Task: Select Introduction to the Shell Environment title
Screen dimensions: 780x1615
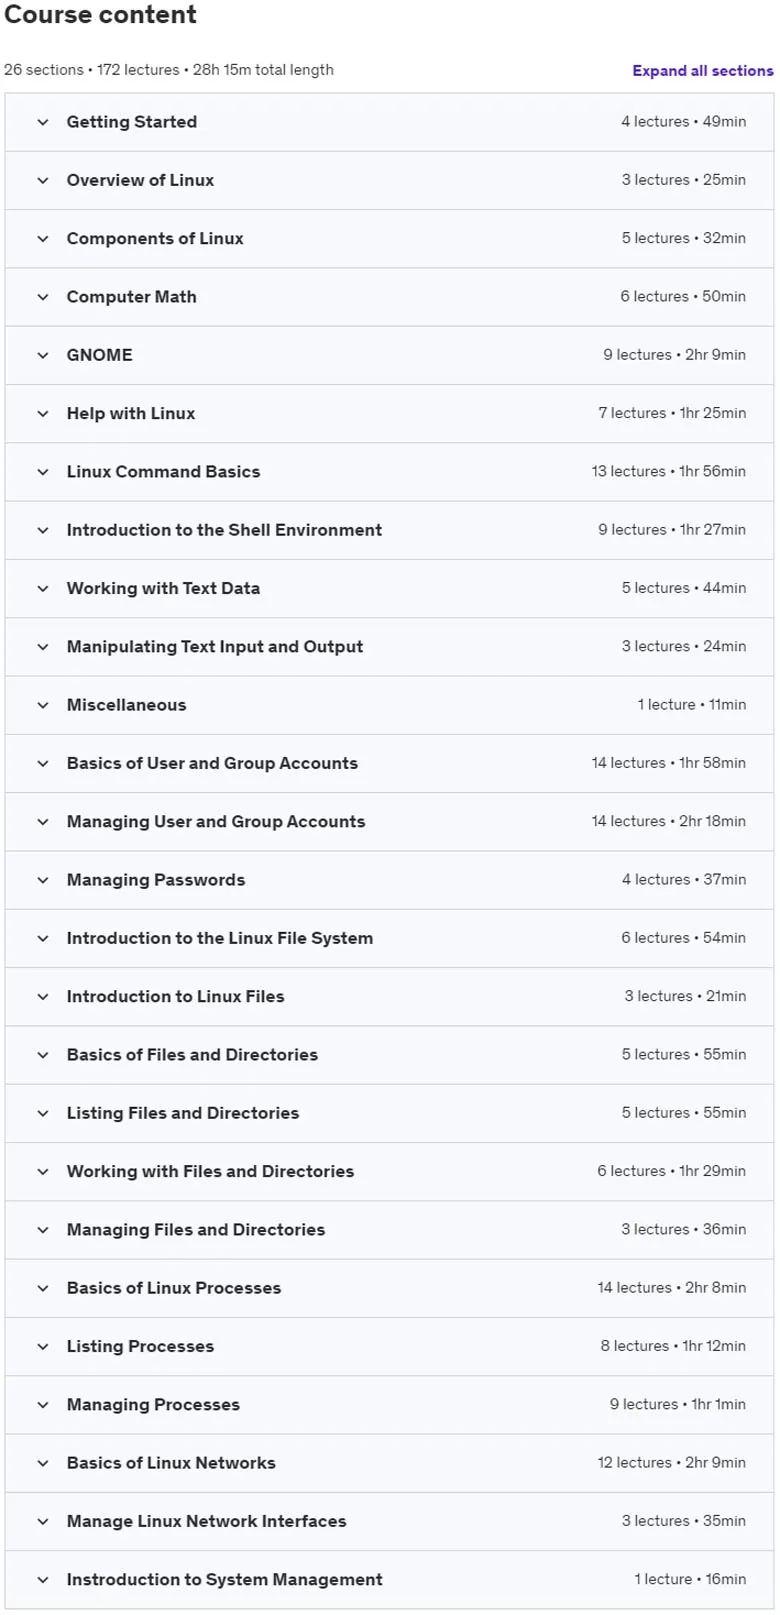Action: point(224,530)
